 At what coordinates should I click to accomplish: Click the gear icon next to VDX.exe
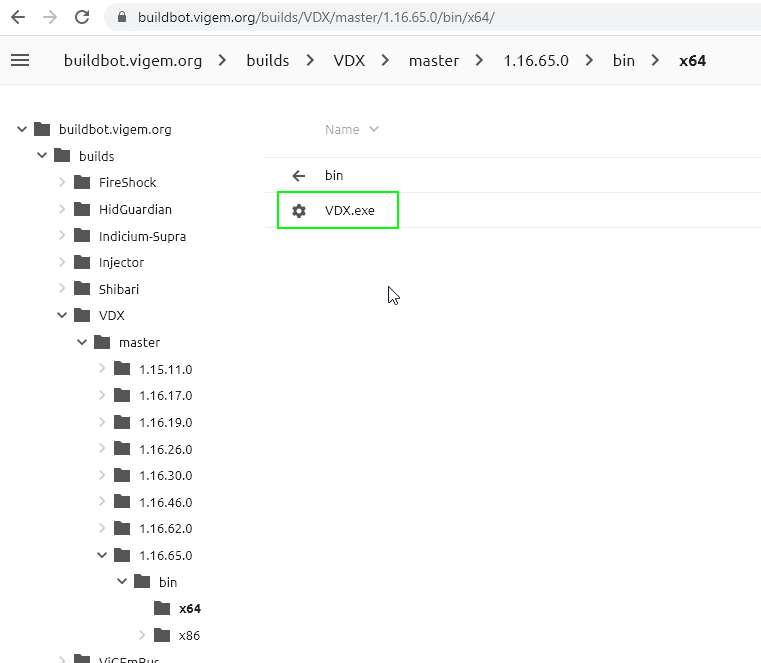pos(299,211)
